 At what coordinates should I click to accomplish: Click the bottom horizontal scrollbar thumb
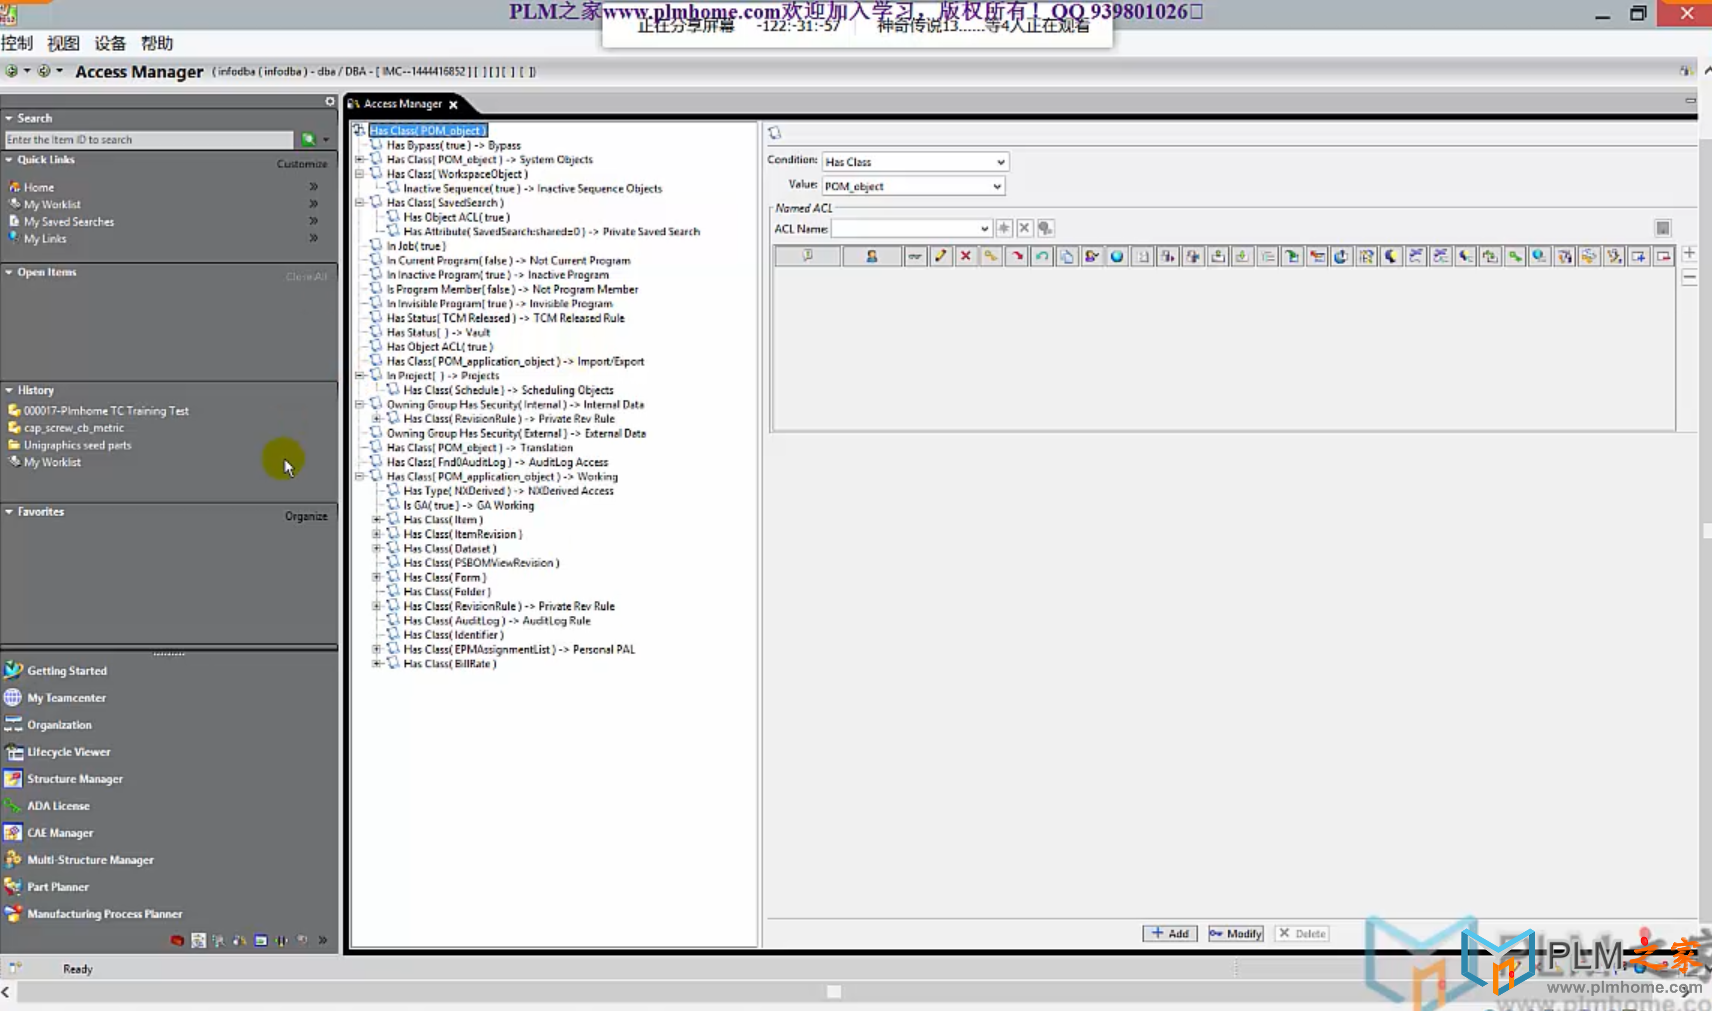click(x=834, y=992)
